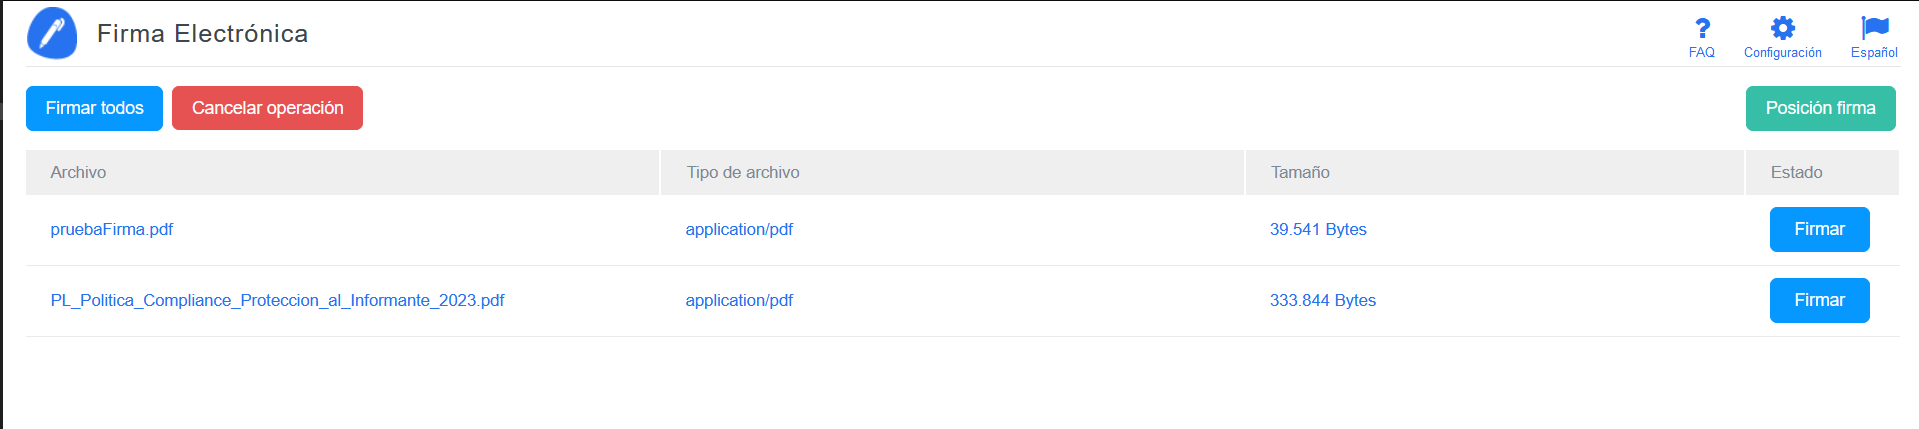This screenshot has width=1919, height=429.
Task: Click the Tipo de archivo column header
Action: [x=743, y=172]
